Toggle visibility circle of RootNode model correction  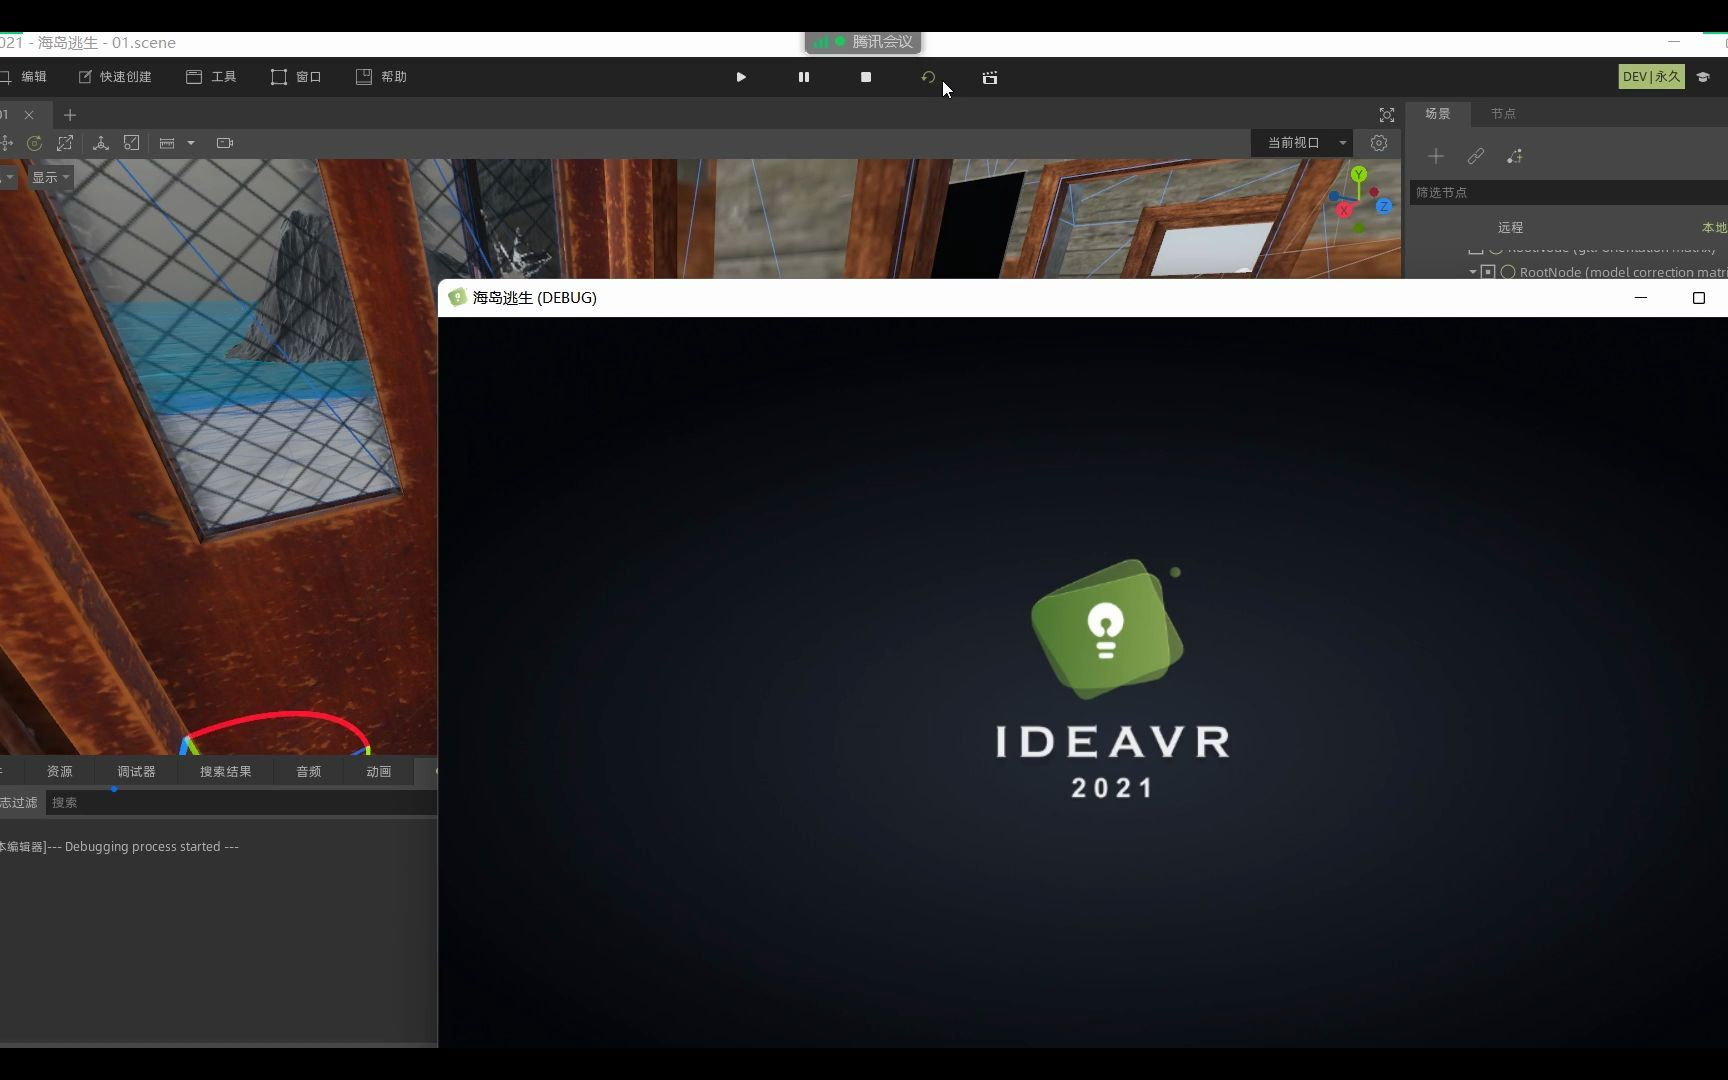pos(1508,272)
